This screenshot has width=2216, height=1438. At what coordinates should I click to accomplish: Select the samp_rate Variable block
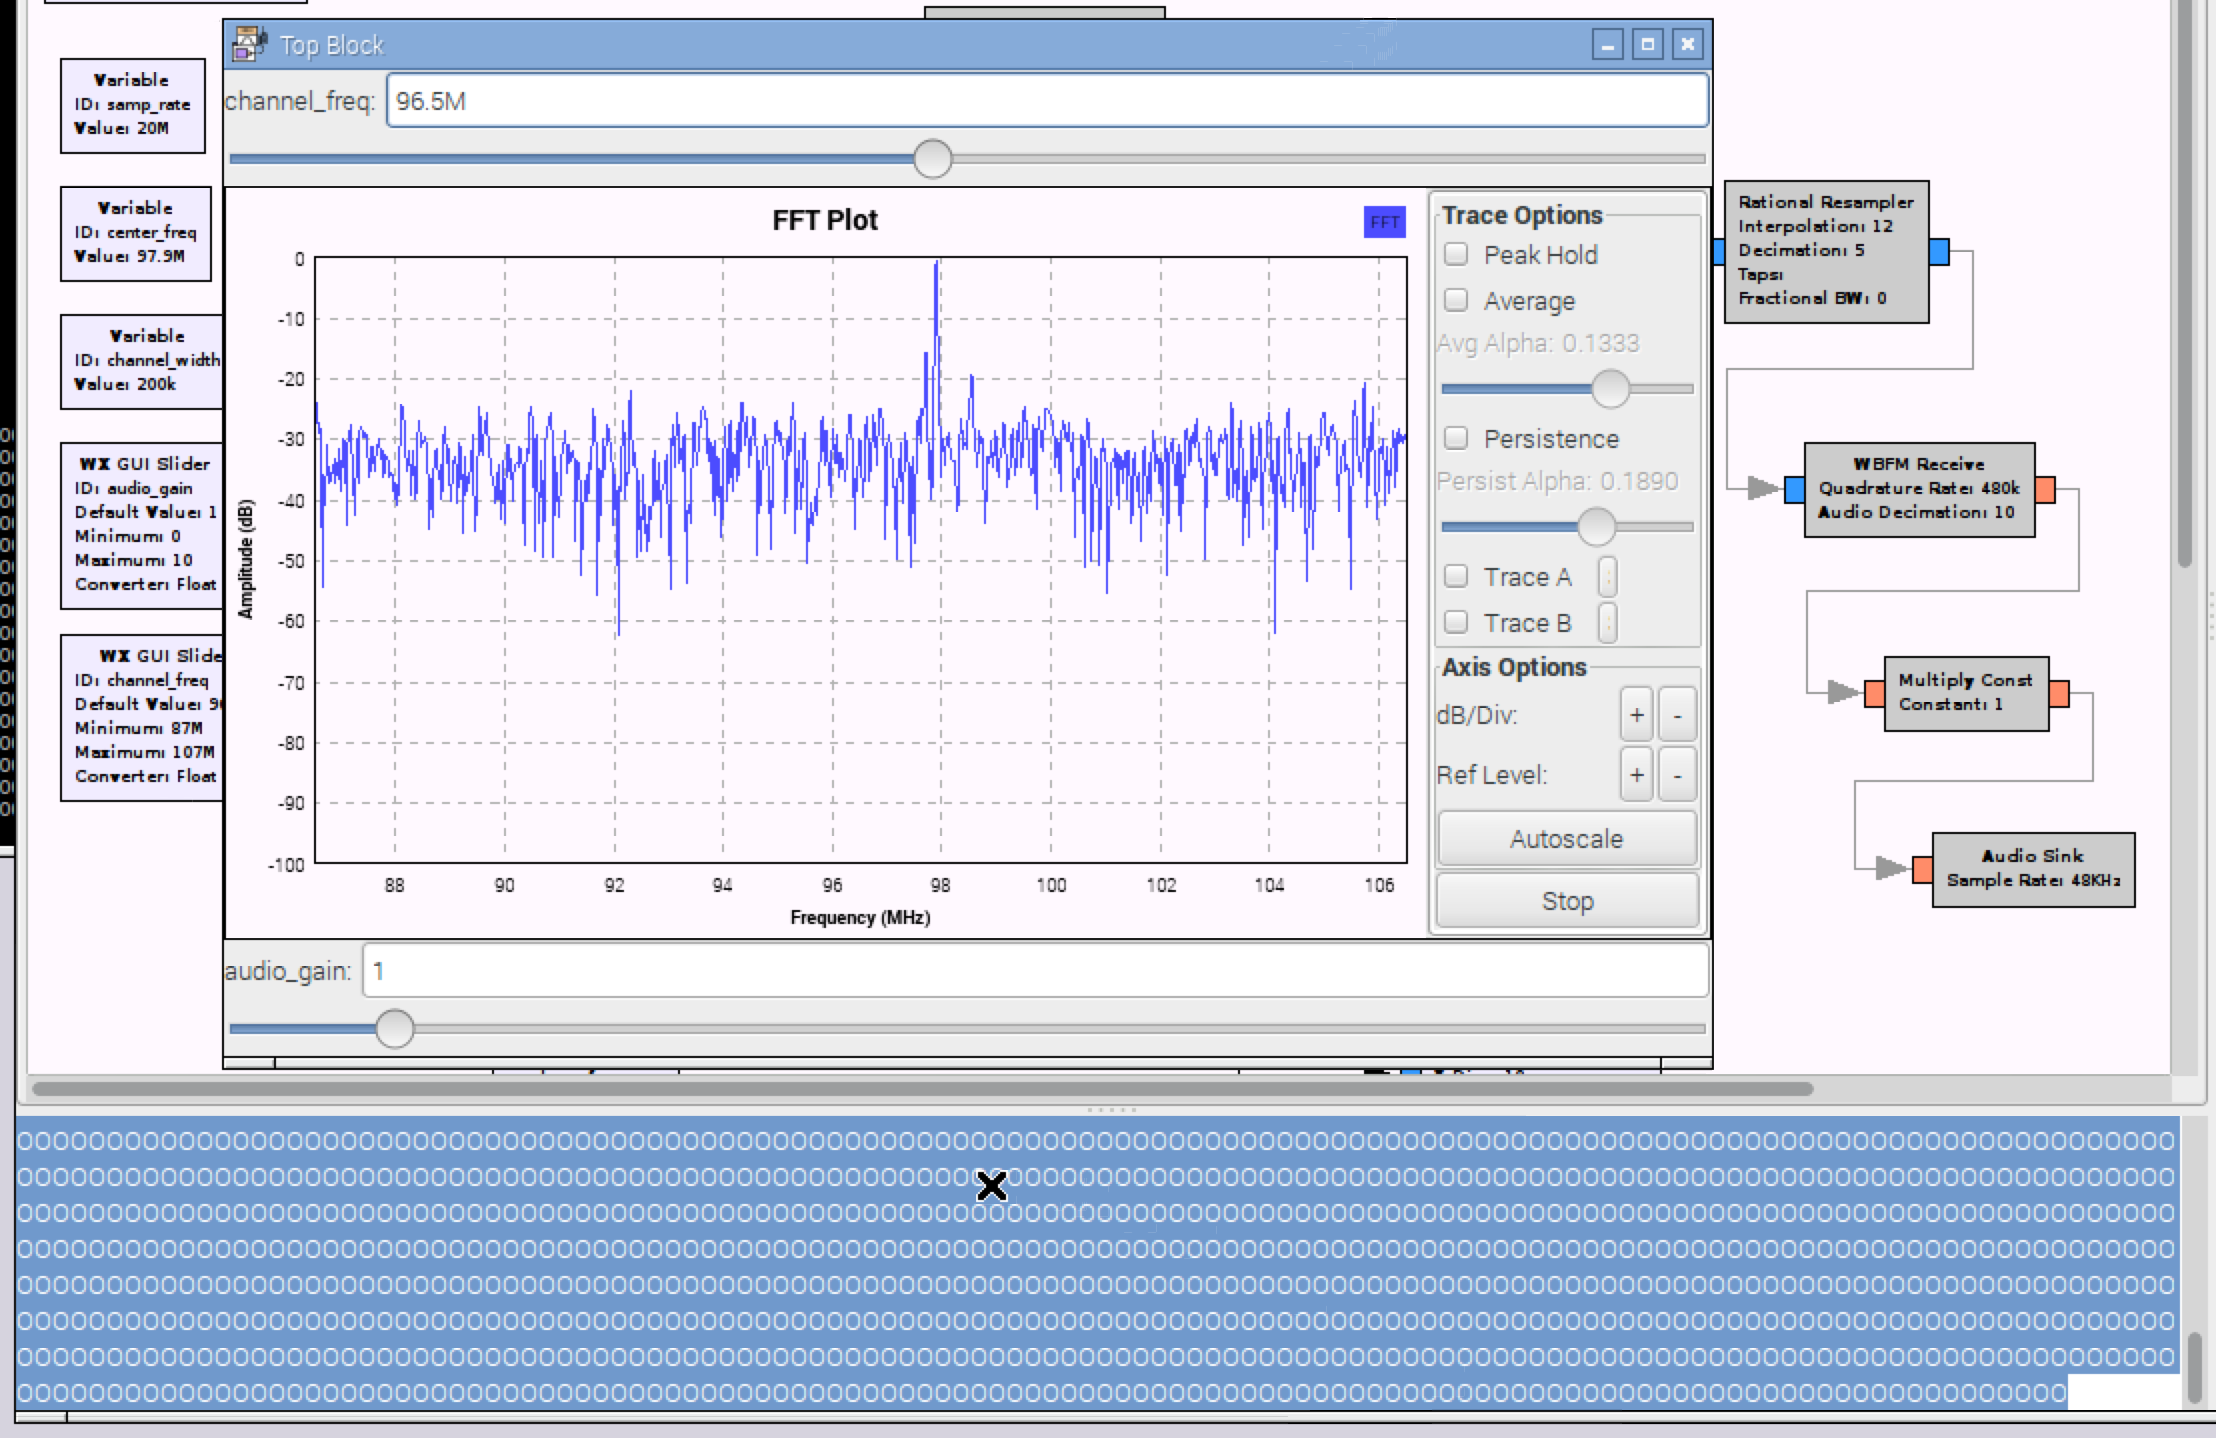tap(132, 104)
